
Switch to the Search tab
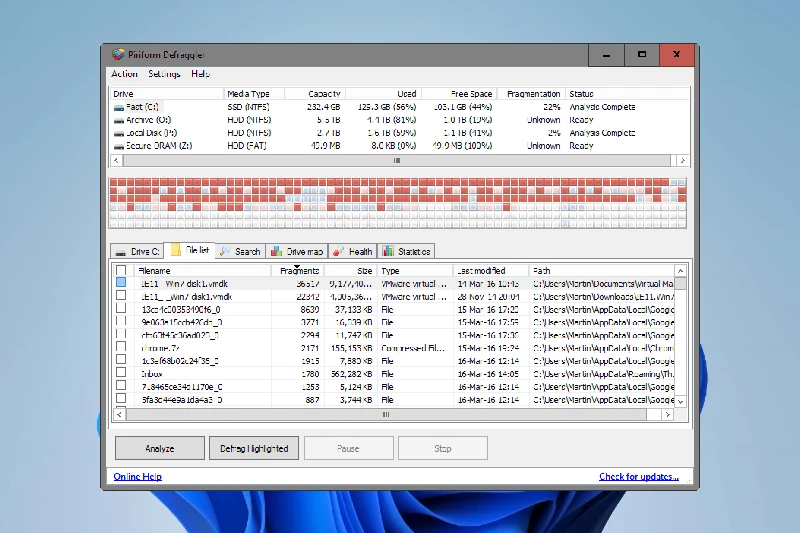pyautogui.click(x=240, y=251)
